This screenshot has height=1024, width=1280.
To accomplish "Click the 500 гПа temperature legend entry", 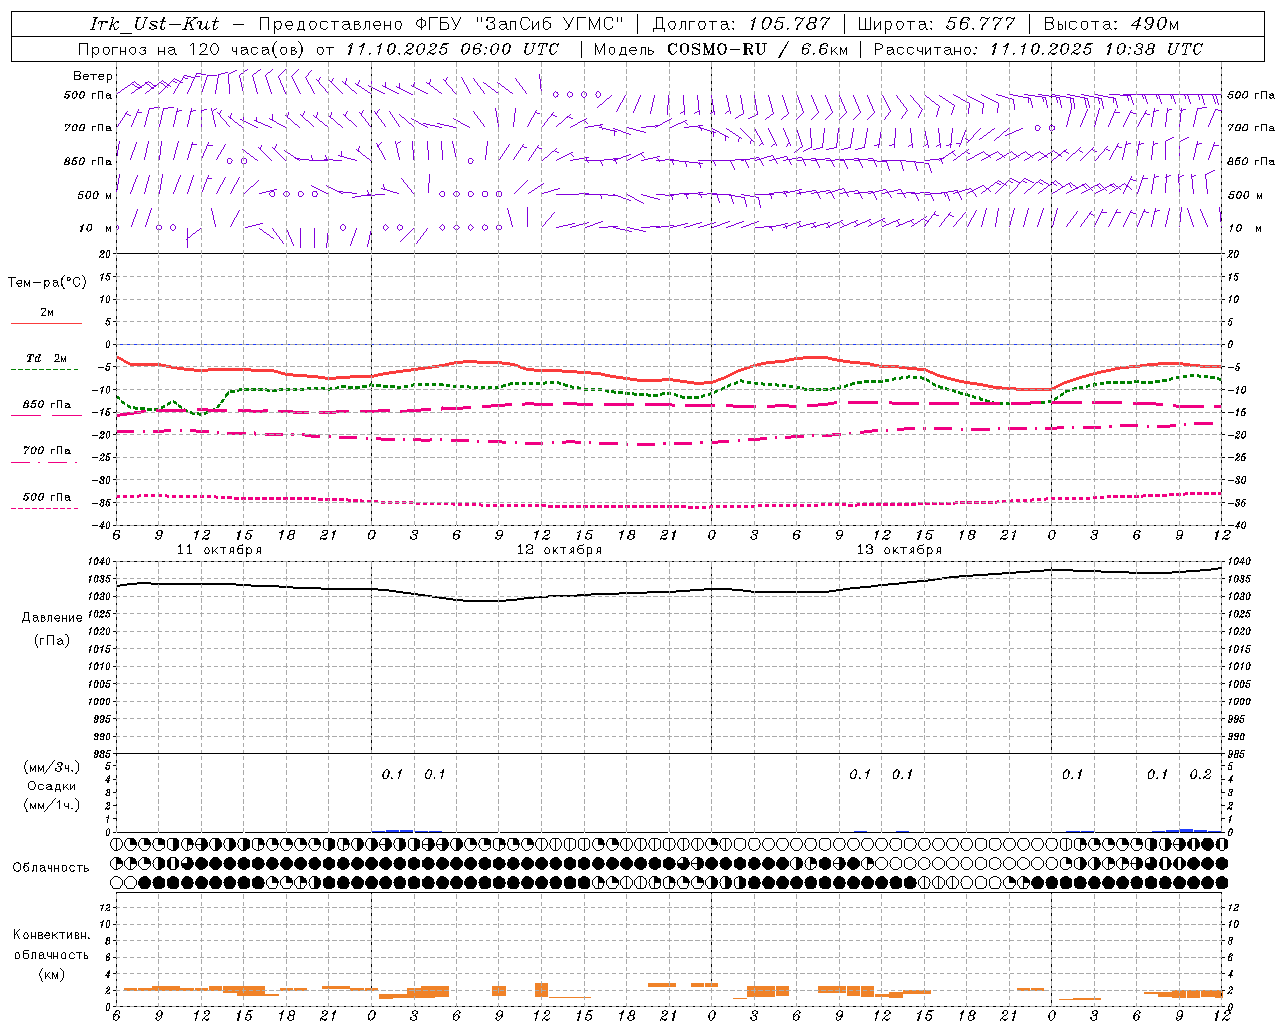I will point(47,497).
